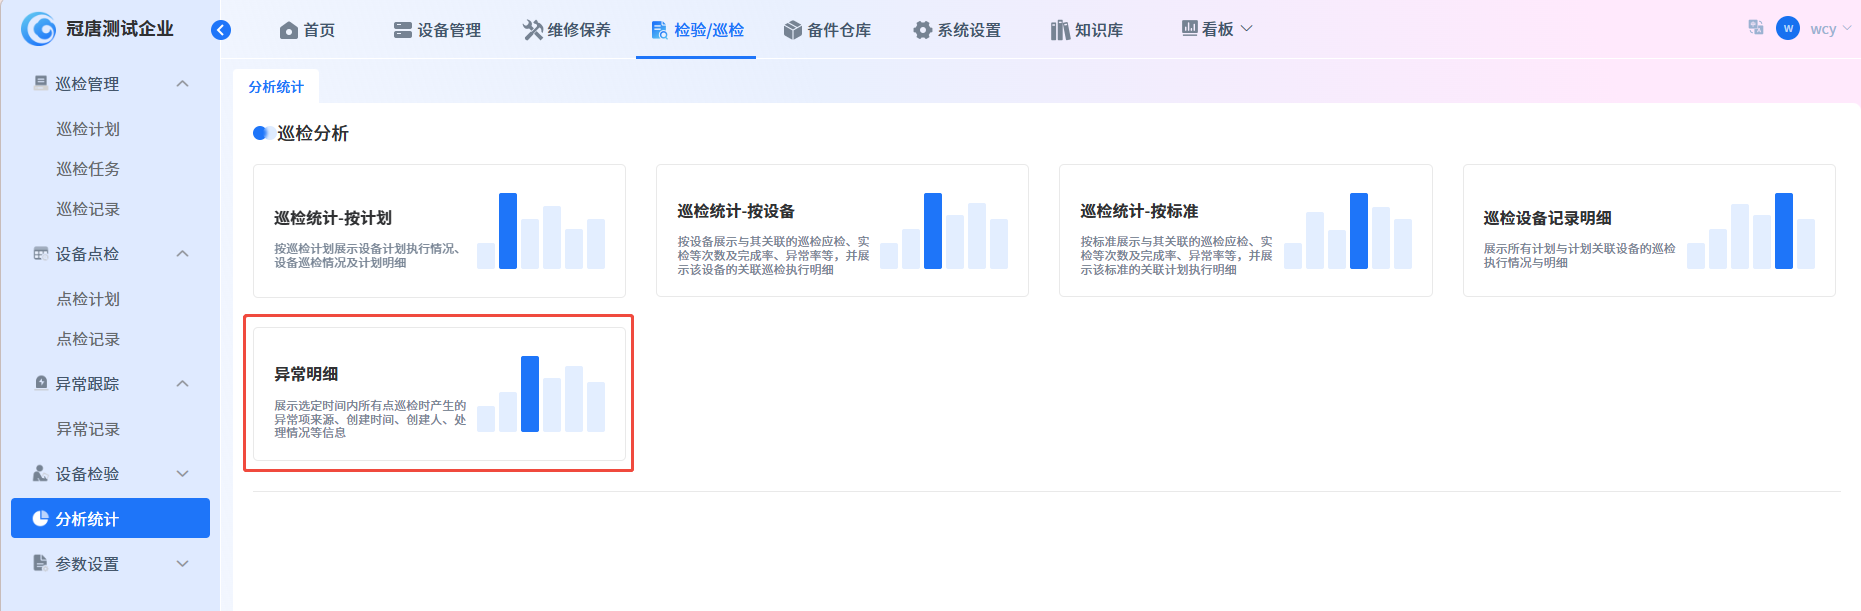Click the 巡检管理 sidebar icon
Screen dimensions: 1861x611
[x=40, y=83]
